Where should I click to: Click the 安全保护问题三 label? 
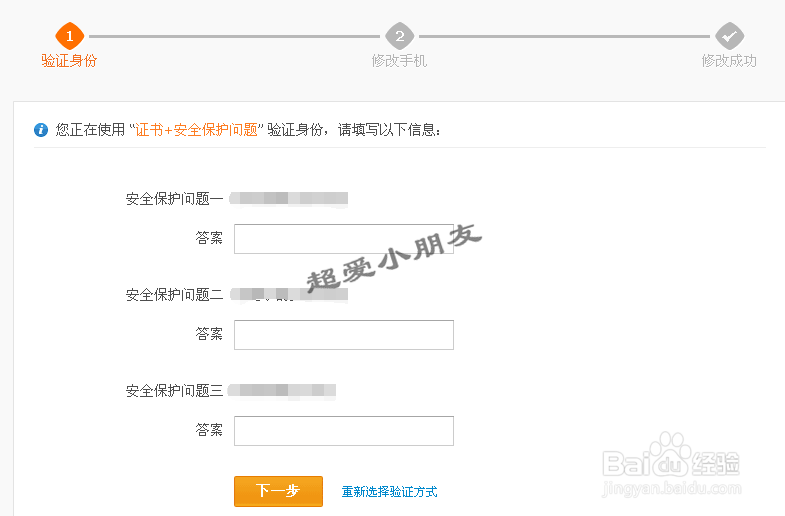(x=174, y=391)
